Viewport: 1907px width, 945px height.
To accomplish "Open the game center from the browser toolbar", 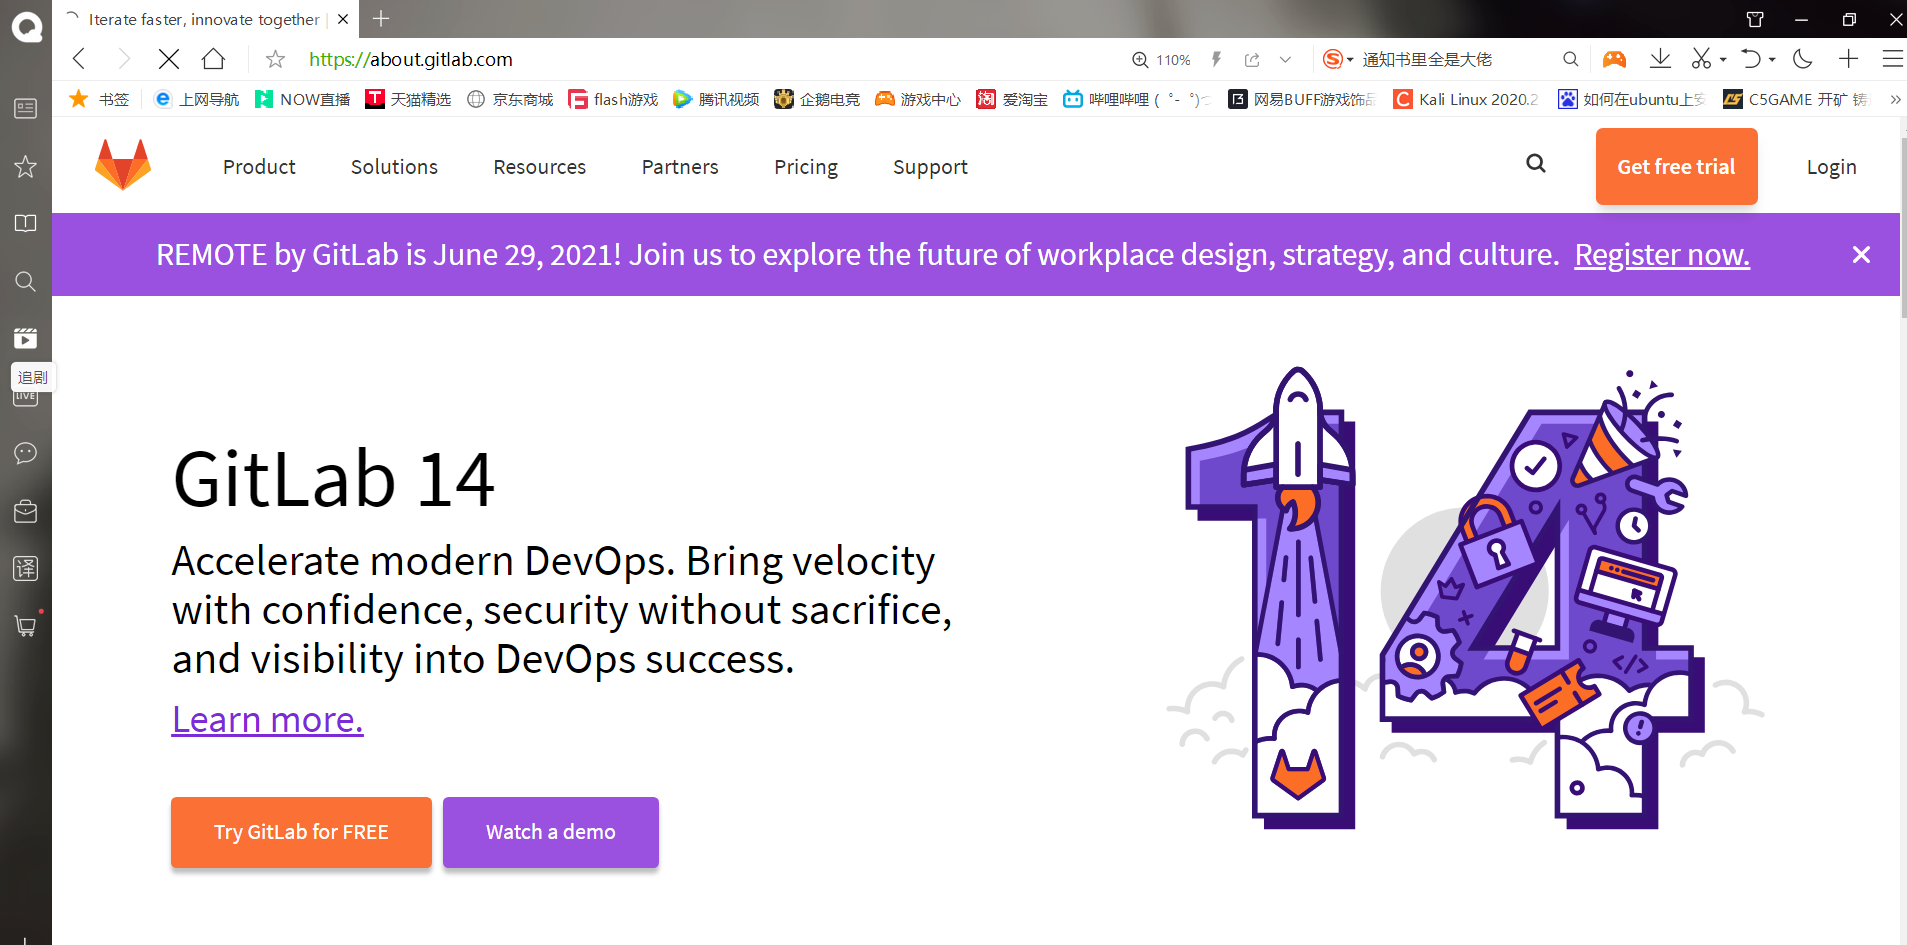I will click(x=1614, y=59).
